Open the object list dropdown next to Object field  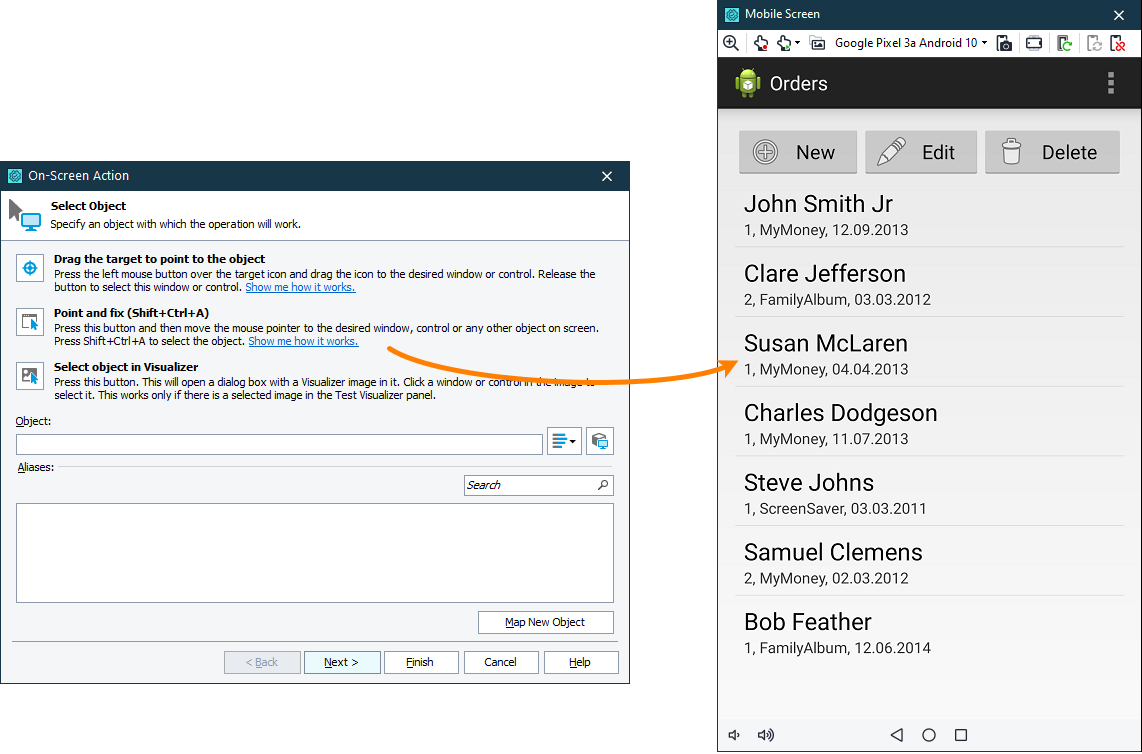point(564,441)
